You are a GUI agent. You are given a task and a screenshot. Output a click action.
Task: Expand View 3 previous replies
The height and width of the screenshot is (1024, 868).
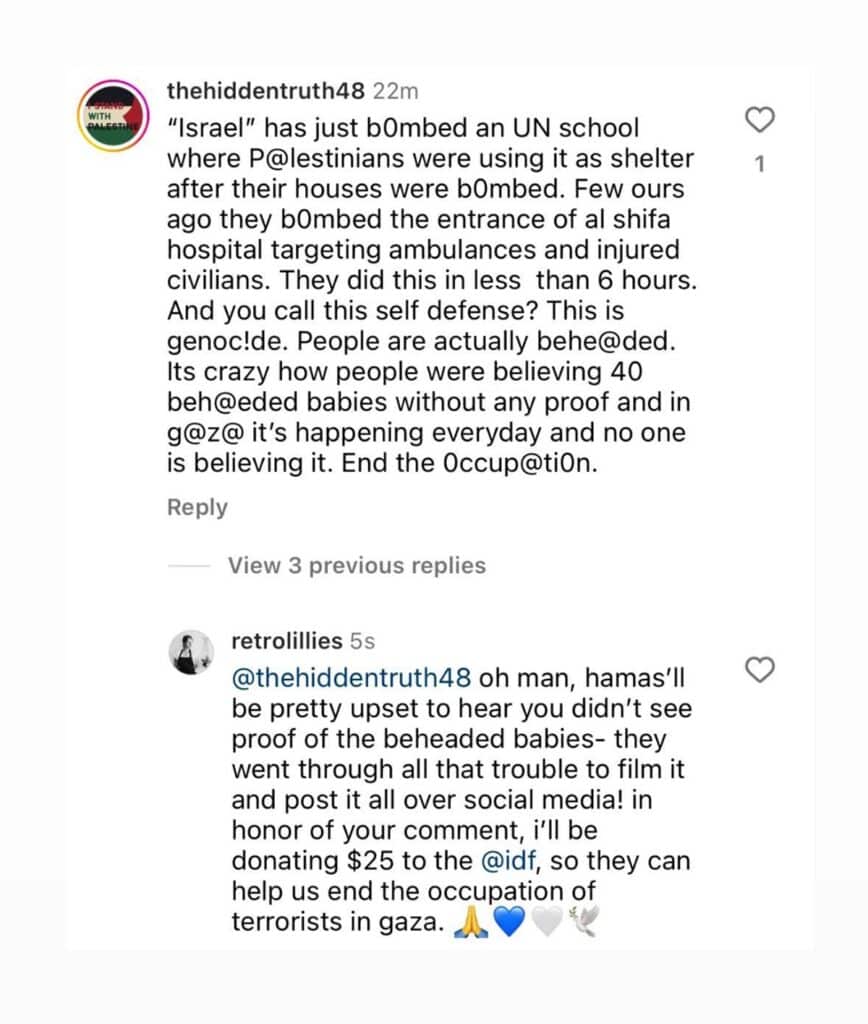click(356, 565)
